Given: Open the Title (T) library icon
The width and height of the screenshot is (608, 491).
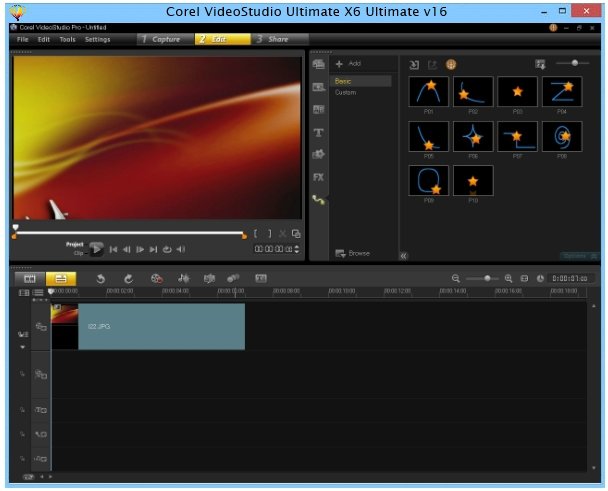Looking at the screenshot, I should pos(319,133).
